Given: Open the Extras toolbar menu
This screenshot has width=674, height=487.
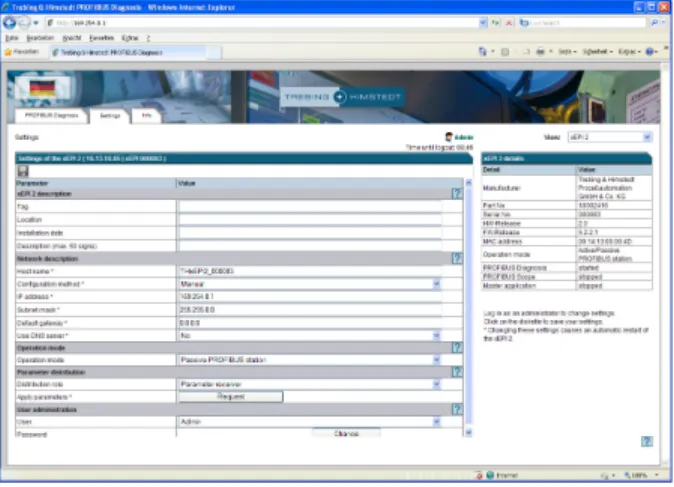Looking at the screenshot, I should pyautogui.click(x=629, y=52).
